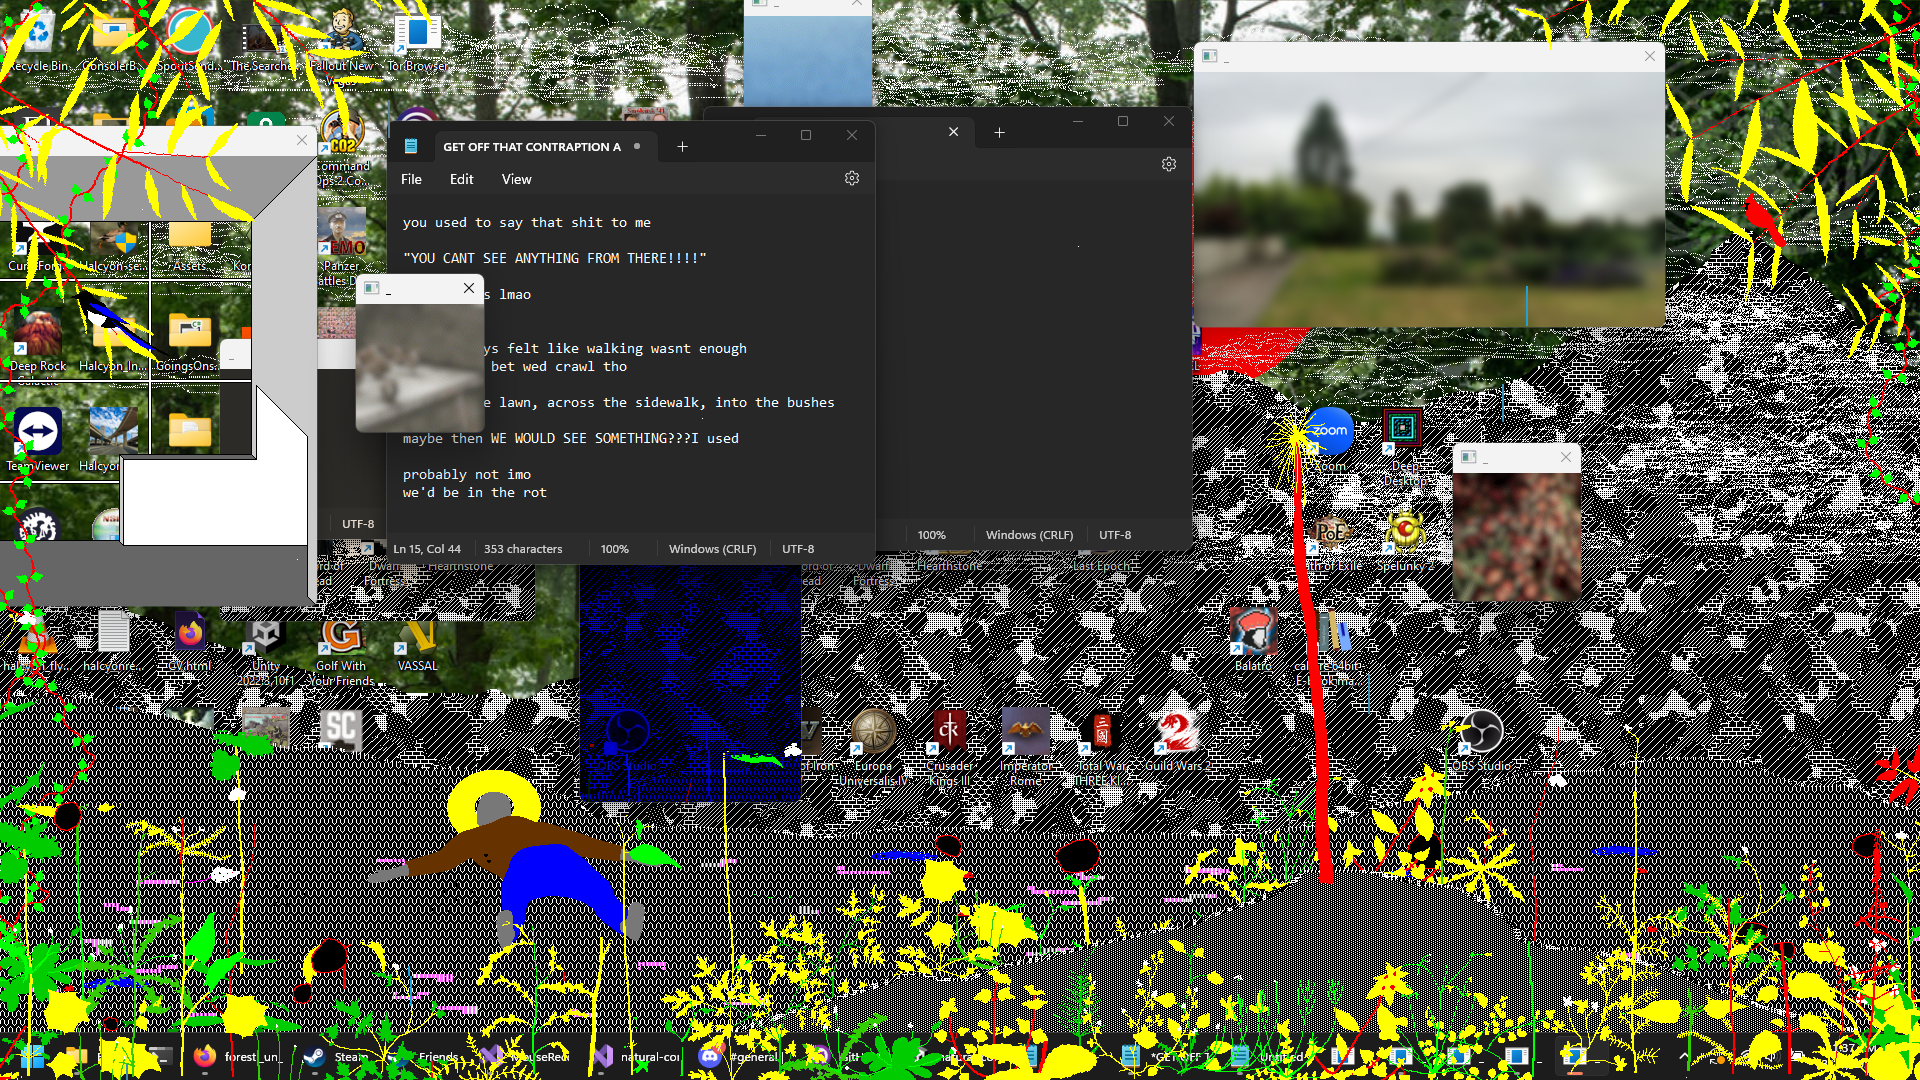Add a new tab in the rear Notepad
Viewport: 1920px width, 1080px height.
[999, 133]
